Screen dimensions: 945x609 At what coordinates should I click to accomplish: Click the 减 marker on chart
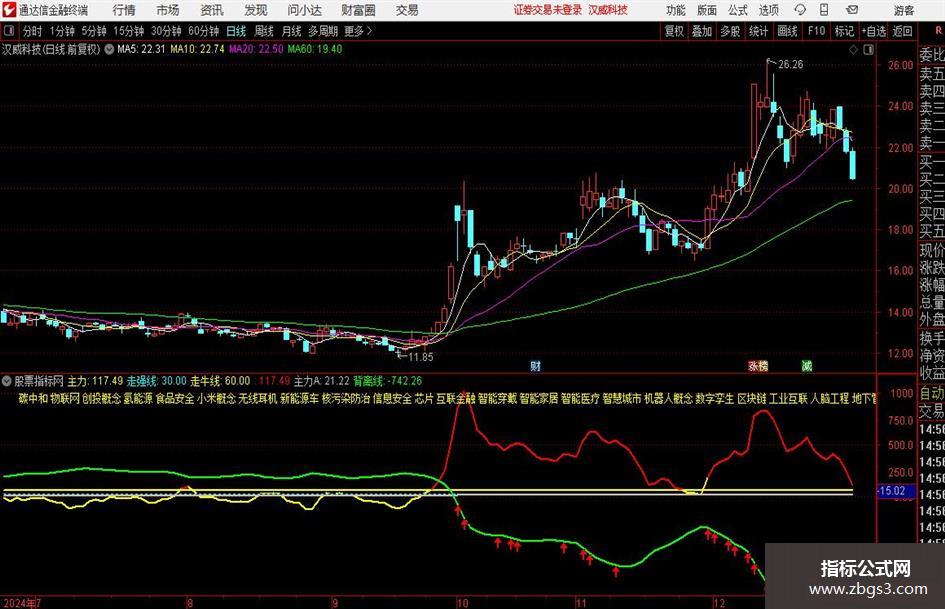click(806, 365)
